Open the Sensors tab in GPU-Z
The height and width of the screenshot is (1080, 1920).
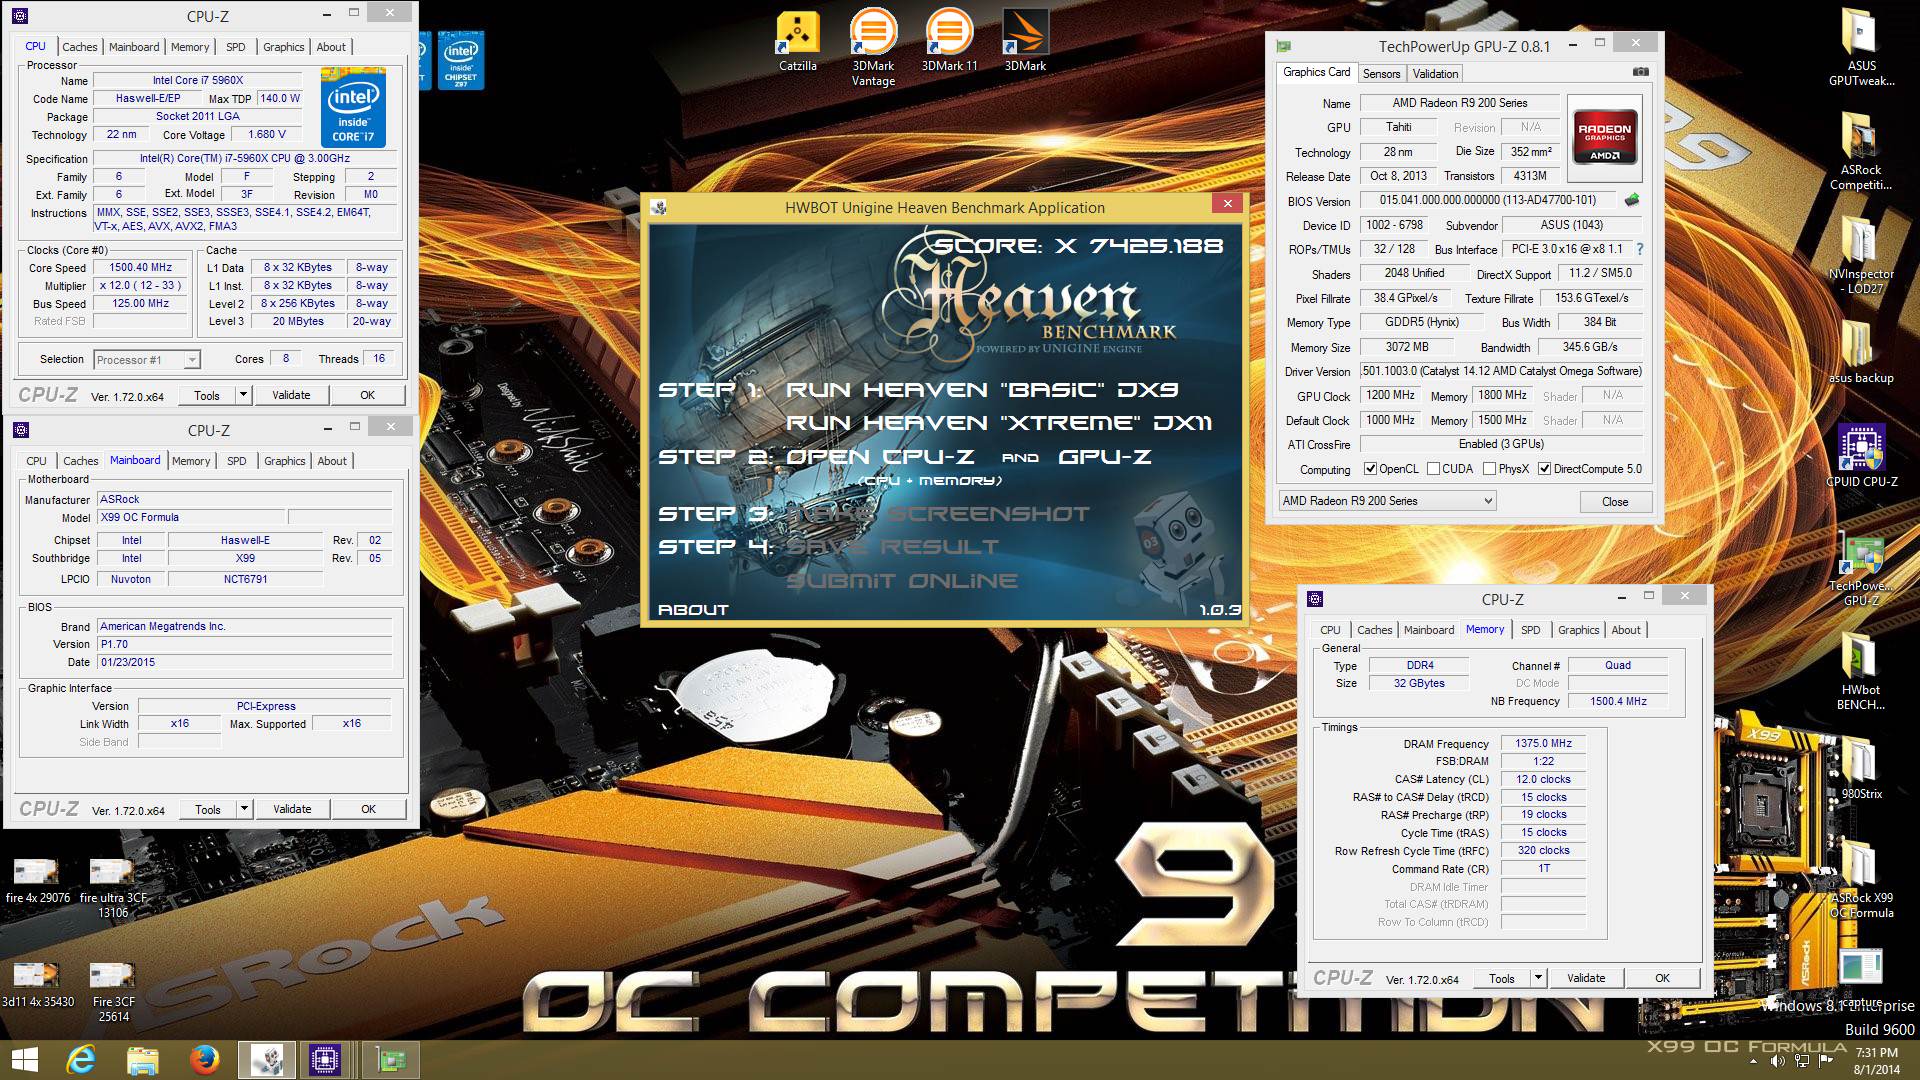(x=1381, y=74)
